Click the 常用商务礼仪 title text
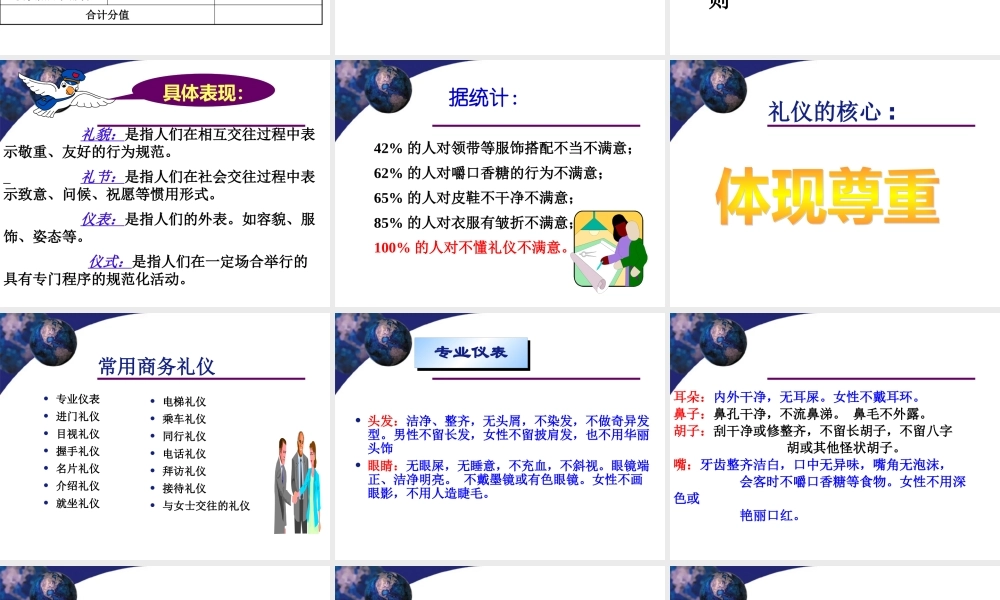 [156, 367]
